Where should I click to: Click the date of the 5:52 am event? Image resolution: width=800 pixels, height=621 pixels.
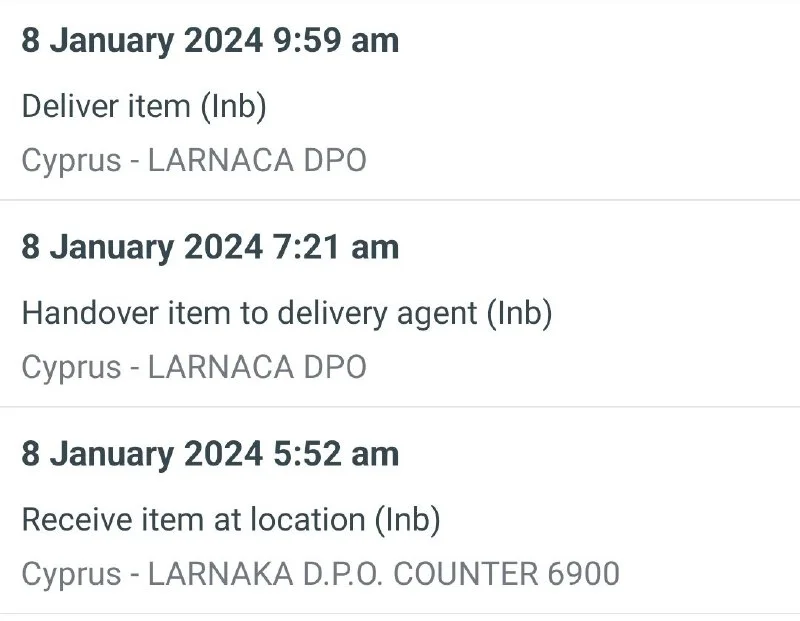142,454
